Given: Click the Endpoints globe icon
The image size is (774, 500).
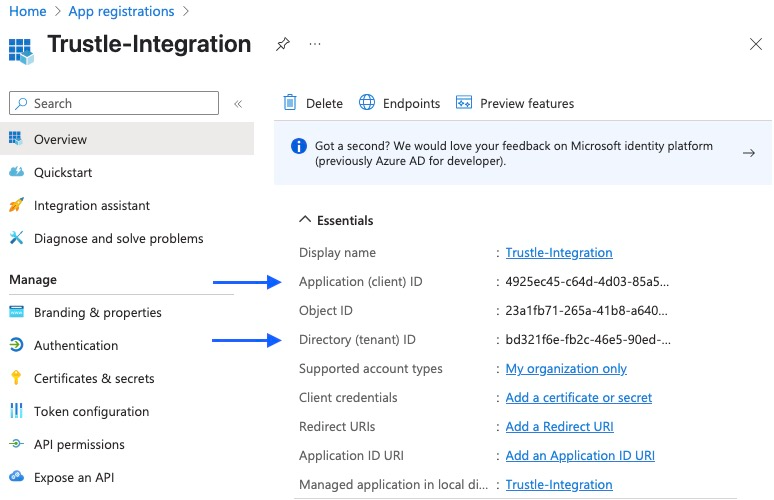Looking at the screenshot, I should (x=367, y=103).
